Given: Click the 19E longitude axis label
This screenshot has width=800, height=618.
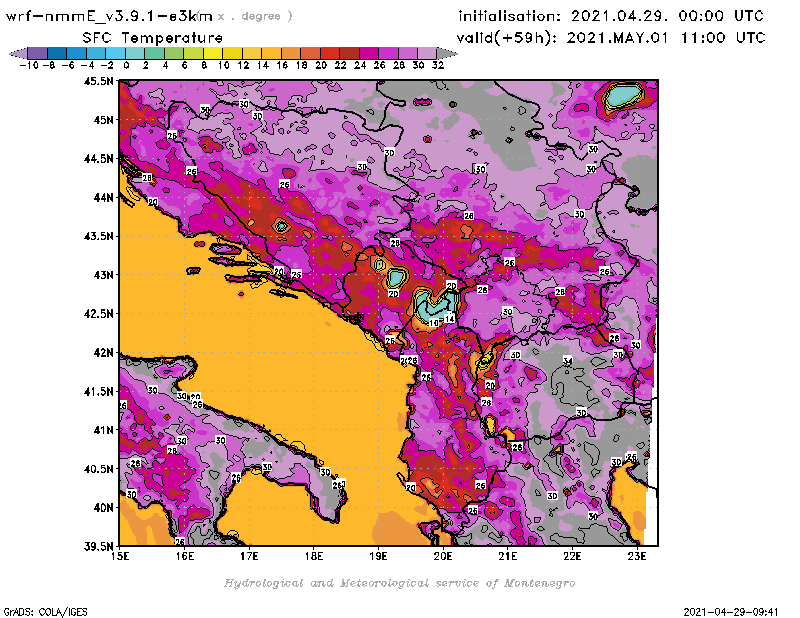Looking at the screenshot, I should 379,554.
